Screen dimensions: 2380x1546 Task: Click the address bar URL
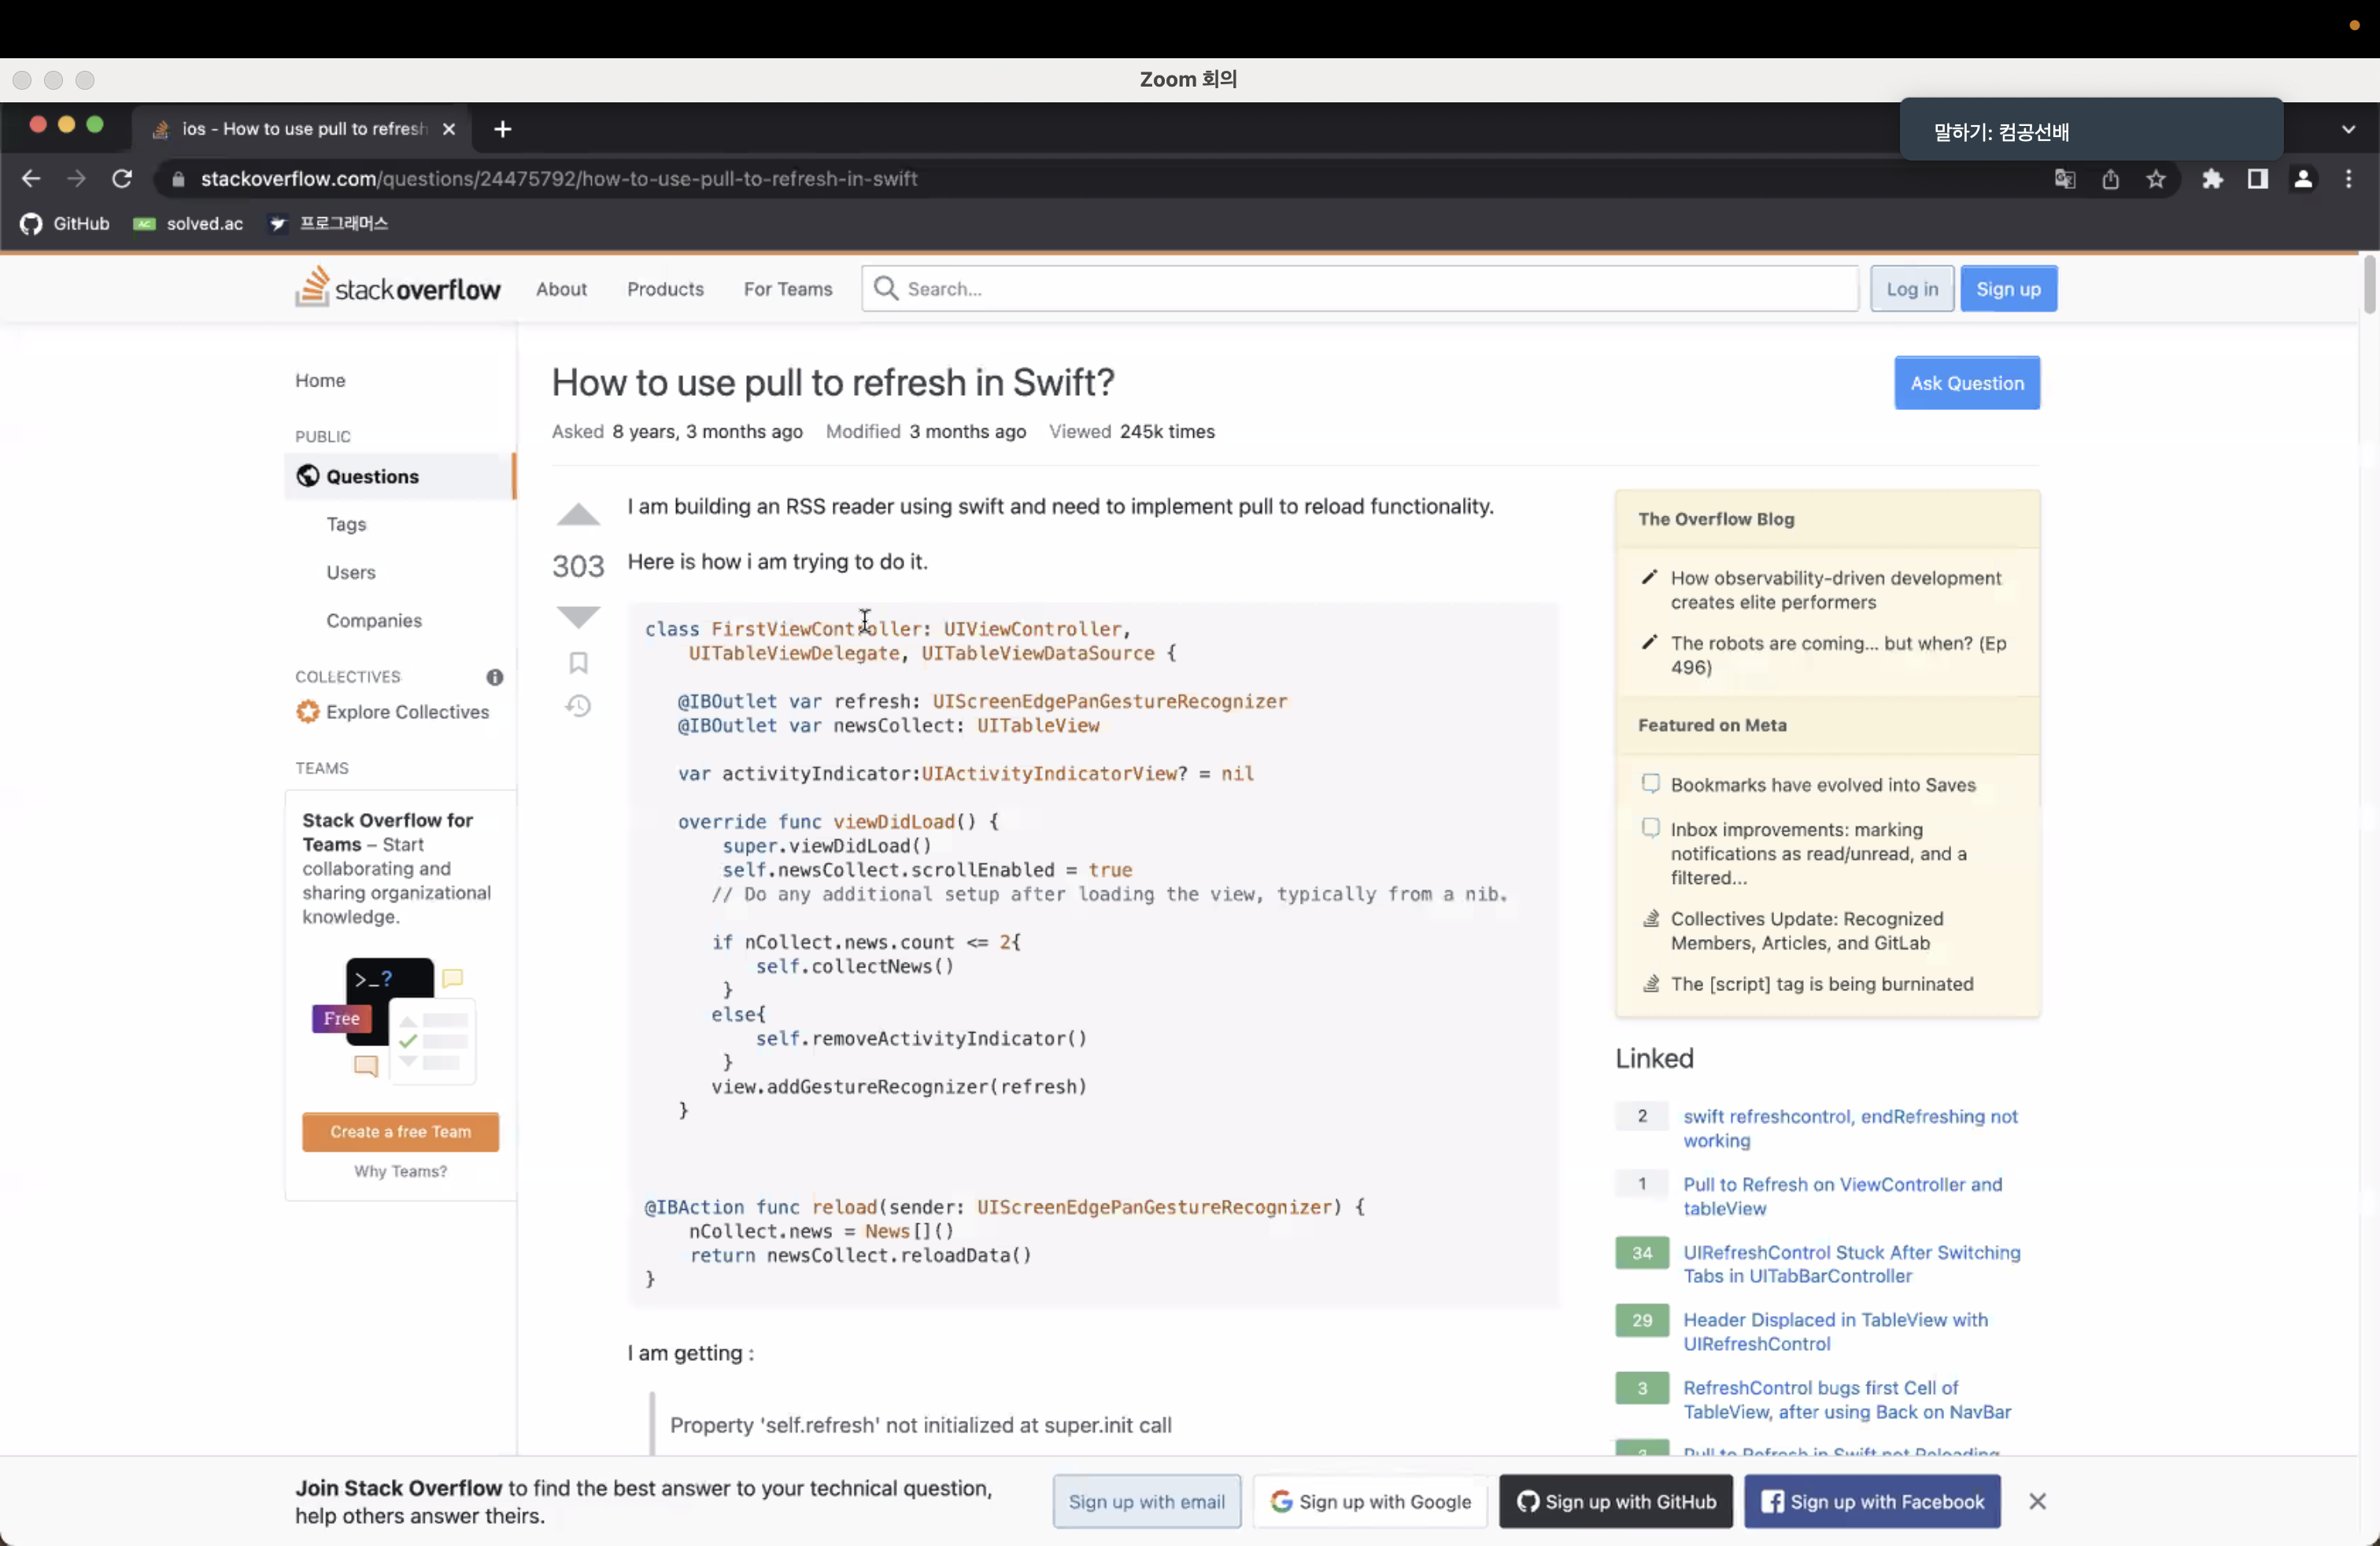(x=559, y=179)
